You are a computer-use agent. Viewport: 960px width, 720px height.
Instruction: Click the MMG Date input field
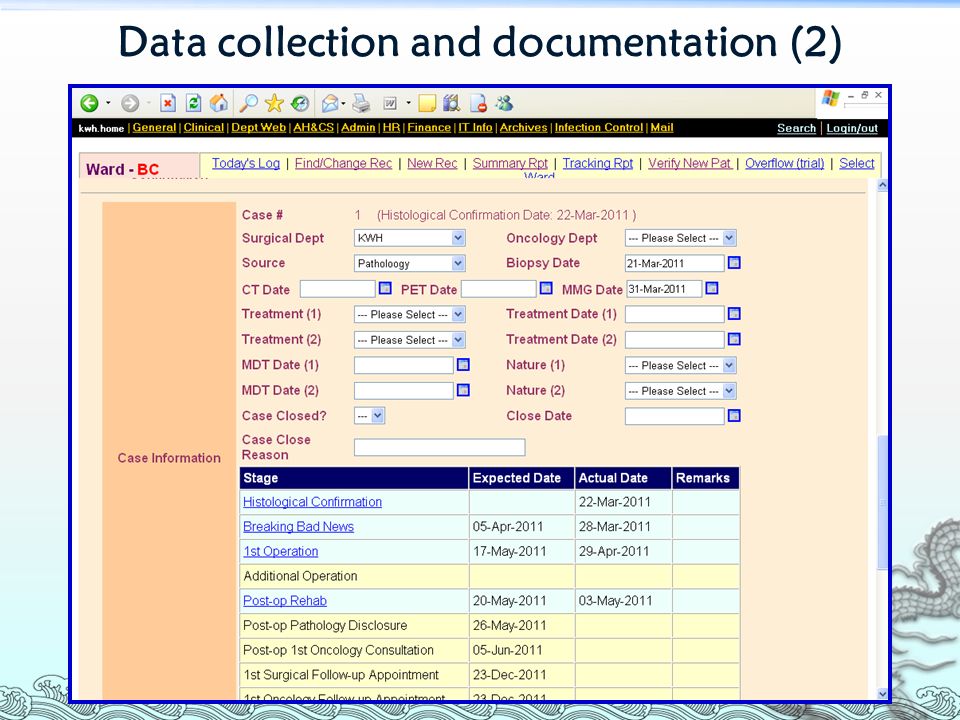click(x=664, y=289)
